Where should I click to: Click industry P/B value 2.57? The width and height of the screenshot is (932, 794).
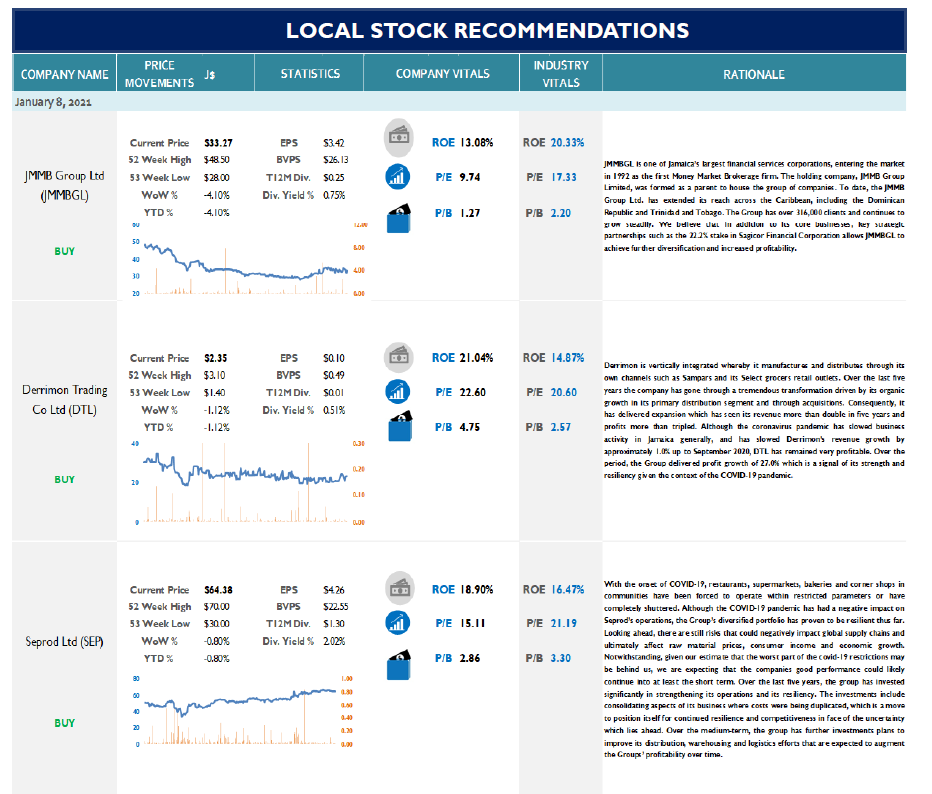tap(561, 427)
